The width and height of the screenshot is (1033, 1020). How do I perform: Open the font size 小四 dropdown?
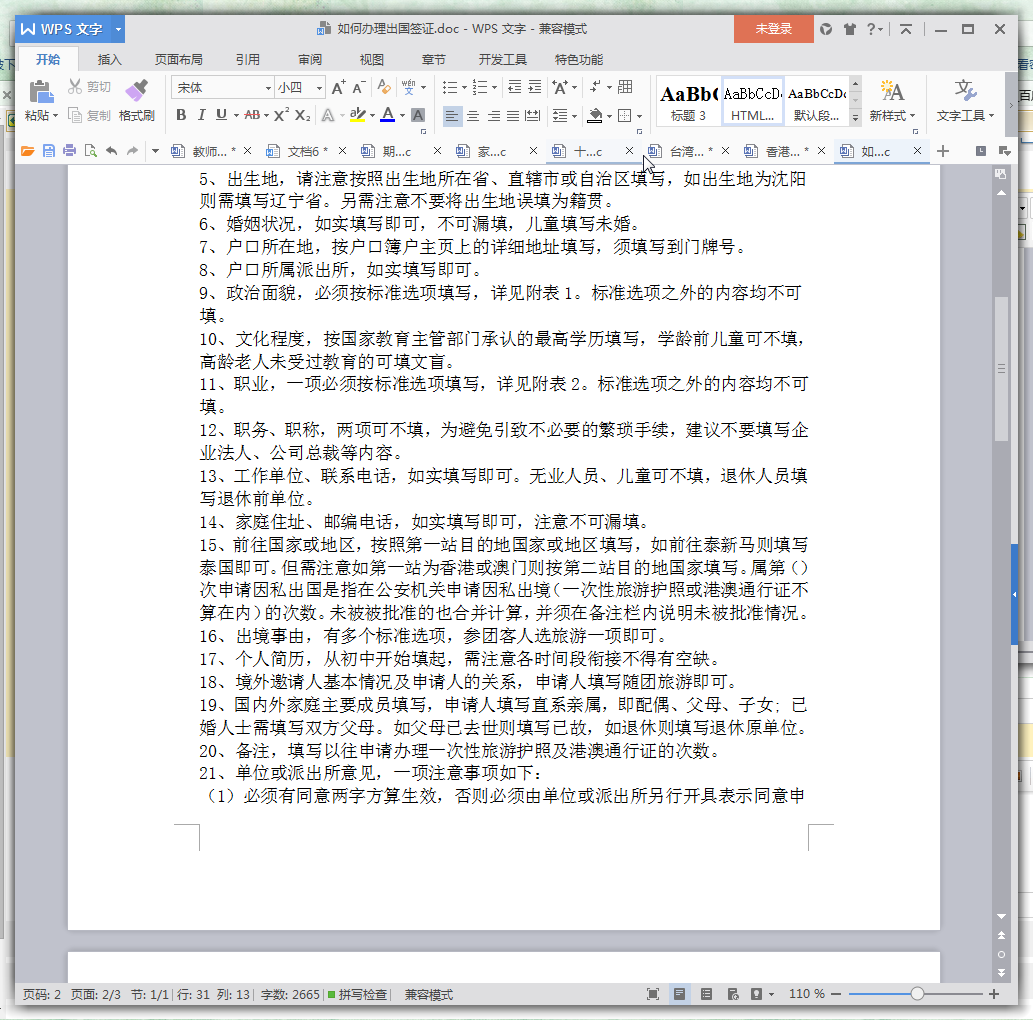pos(320,88)
